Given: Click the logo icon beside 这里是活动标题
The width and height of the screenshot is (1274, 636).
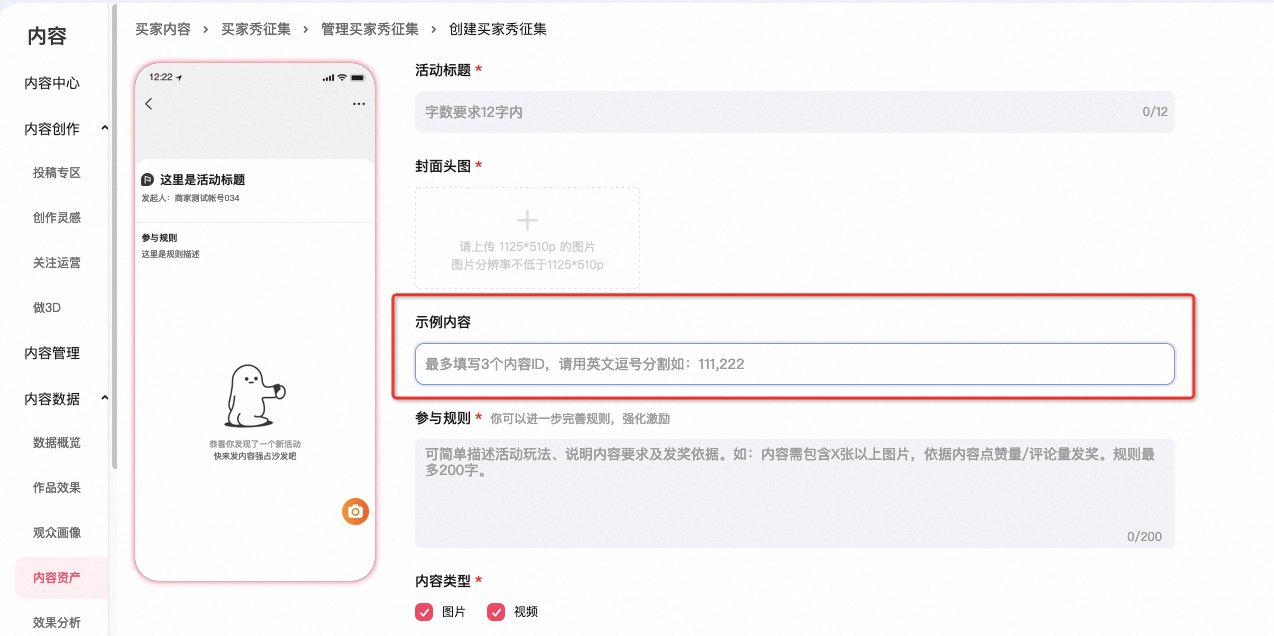Looking at the screenshot, I should click(x=147, y=180).
